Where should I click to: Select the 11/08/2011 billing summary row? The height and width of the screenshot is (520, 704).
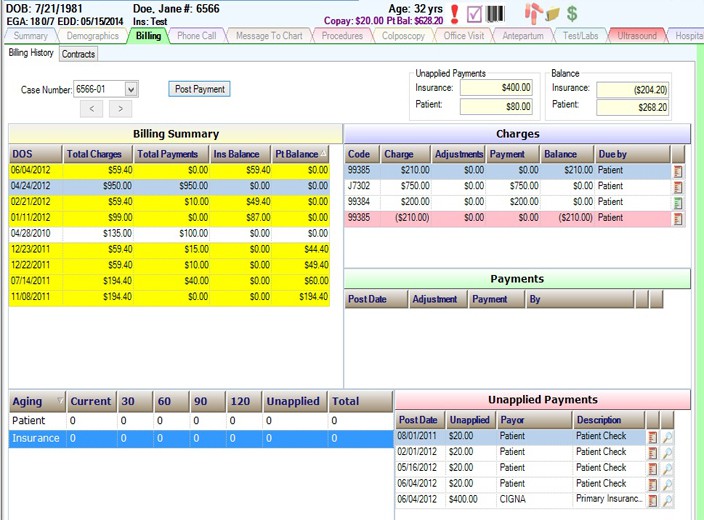[x=169, y=297]
